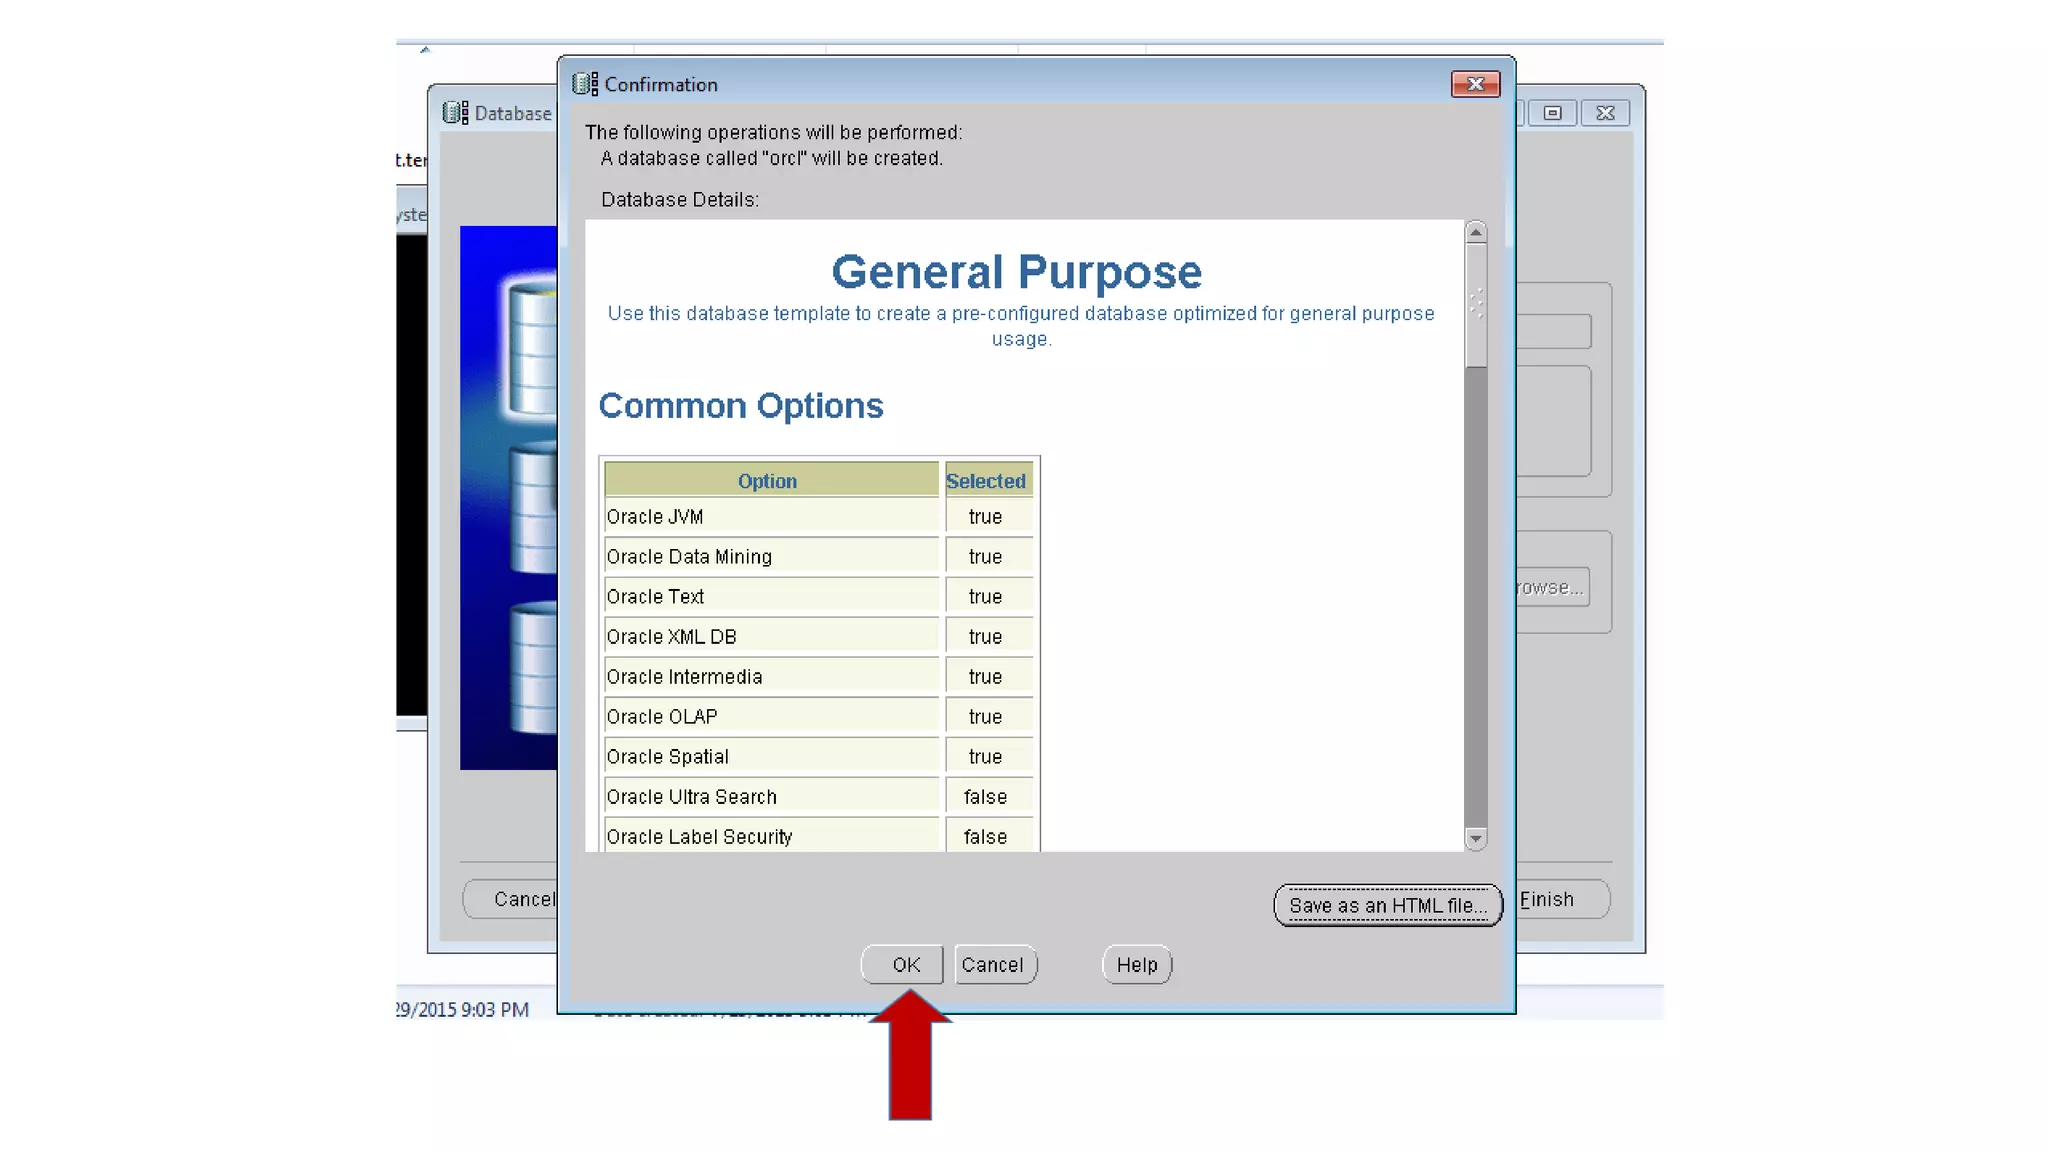Click the Option column header
Image resolution: width=2048 pixels, height=1152 pixels.
[768, 481]
